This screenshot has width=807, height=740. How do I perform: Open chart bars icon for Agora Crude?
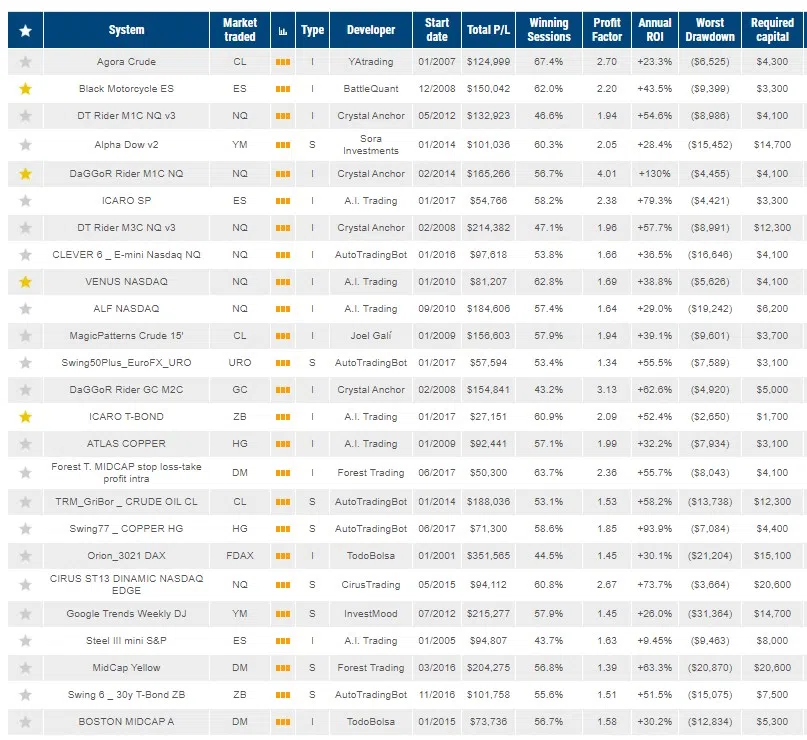click(283, 62)
